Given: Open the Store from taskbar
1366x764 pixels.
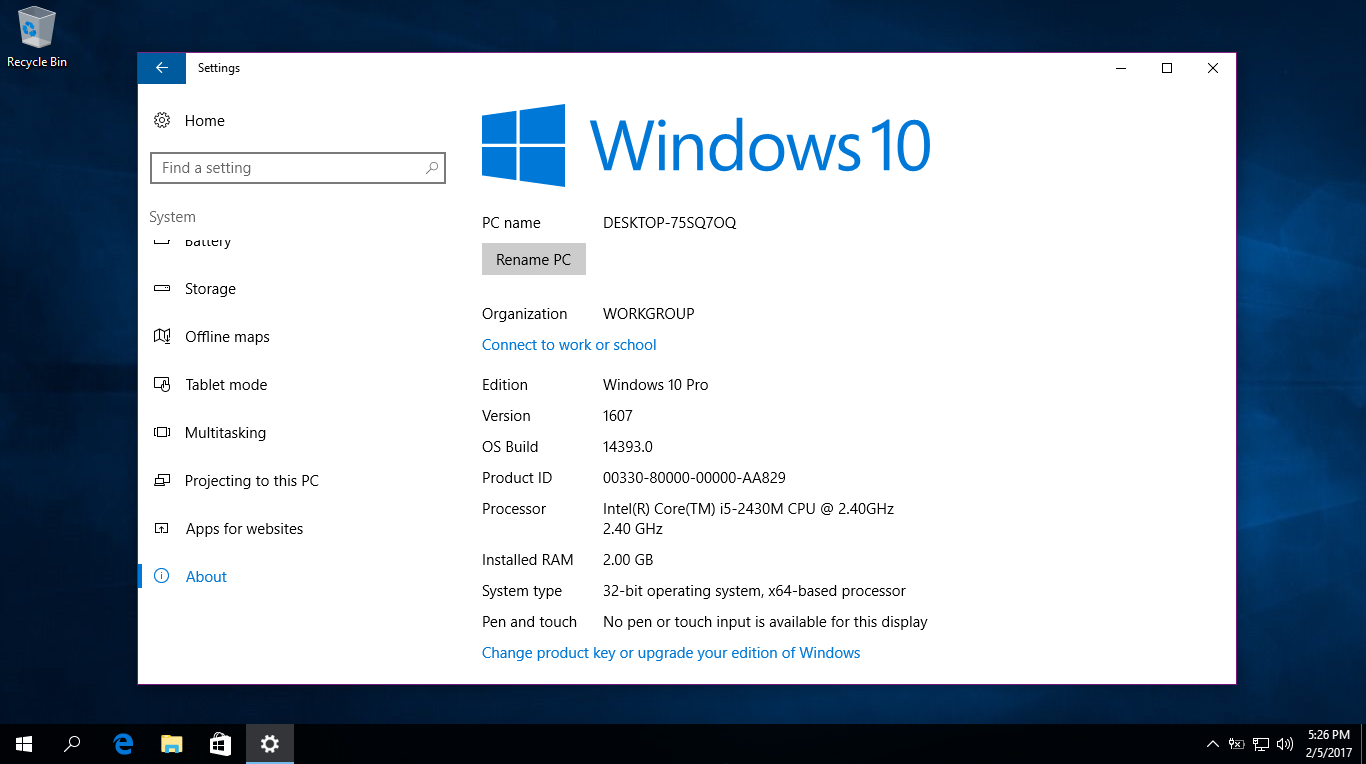Looking at the screenshot, I should click(221, 744).
